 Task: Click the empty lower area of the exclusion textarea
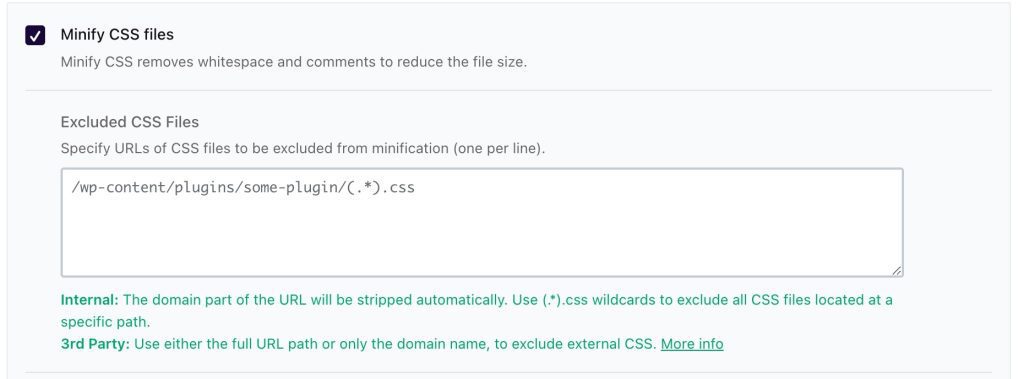[482, 242]
